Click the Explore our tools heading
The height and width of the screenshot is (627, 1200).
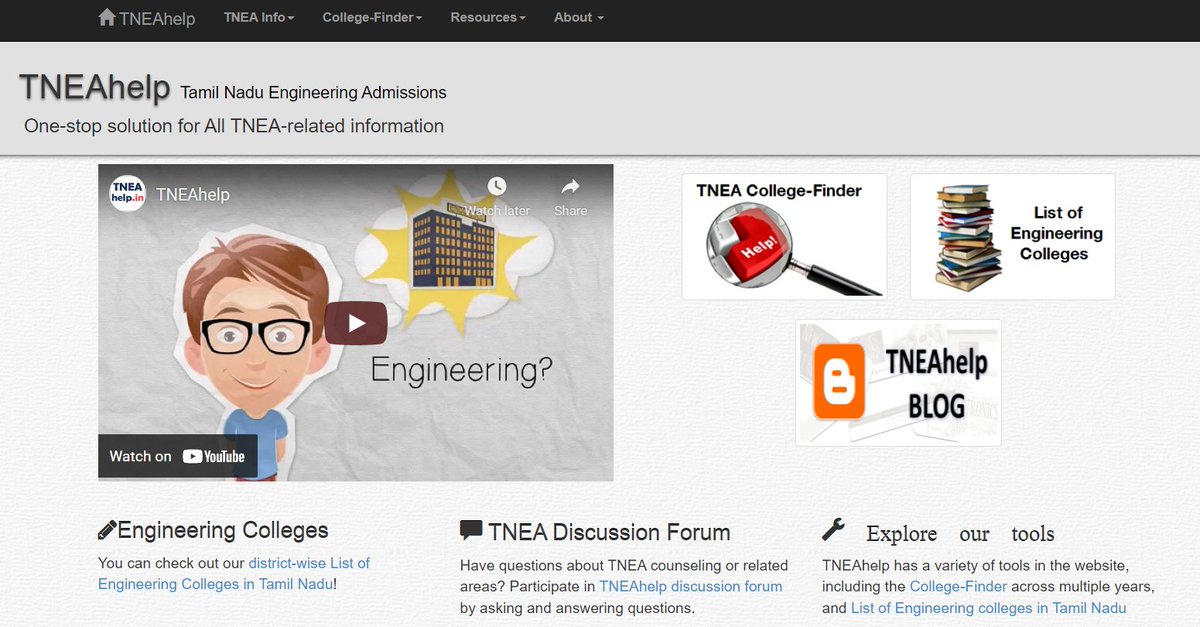tap(960, 533)
